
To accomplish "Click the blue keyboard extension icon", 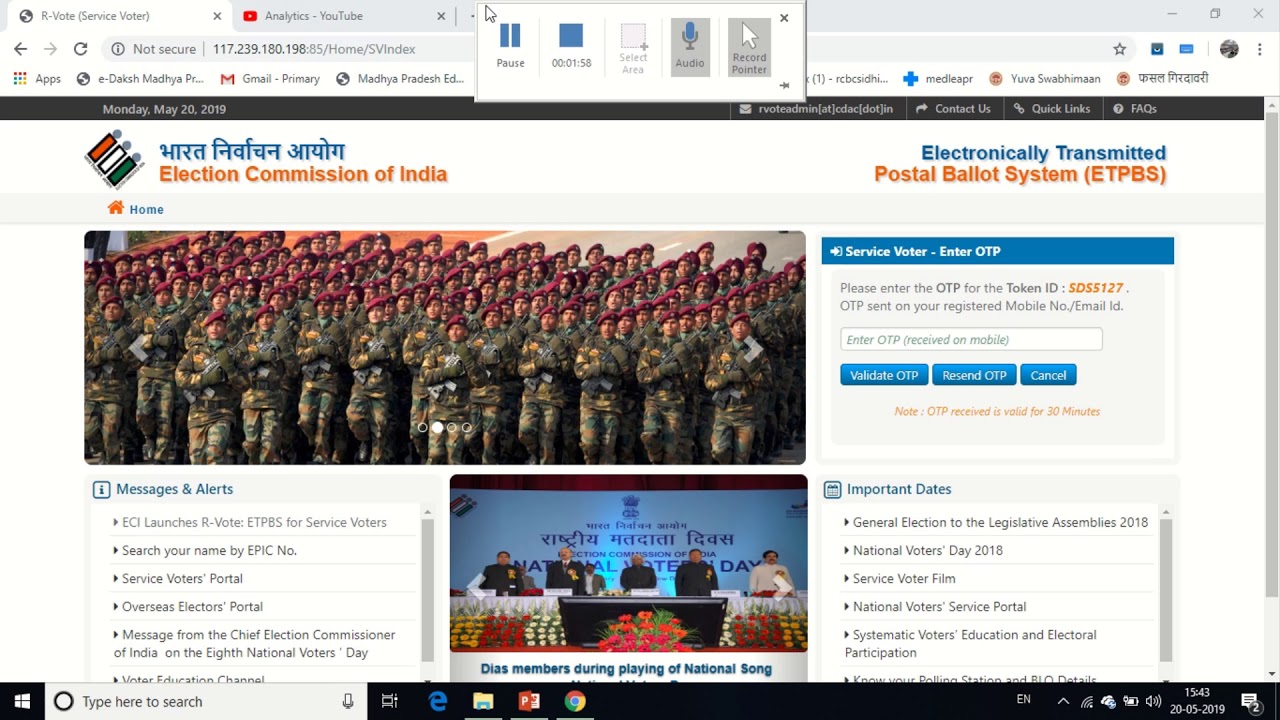I will pyautogui.click(x=1186, y=49).
